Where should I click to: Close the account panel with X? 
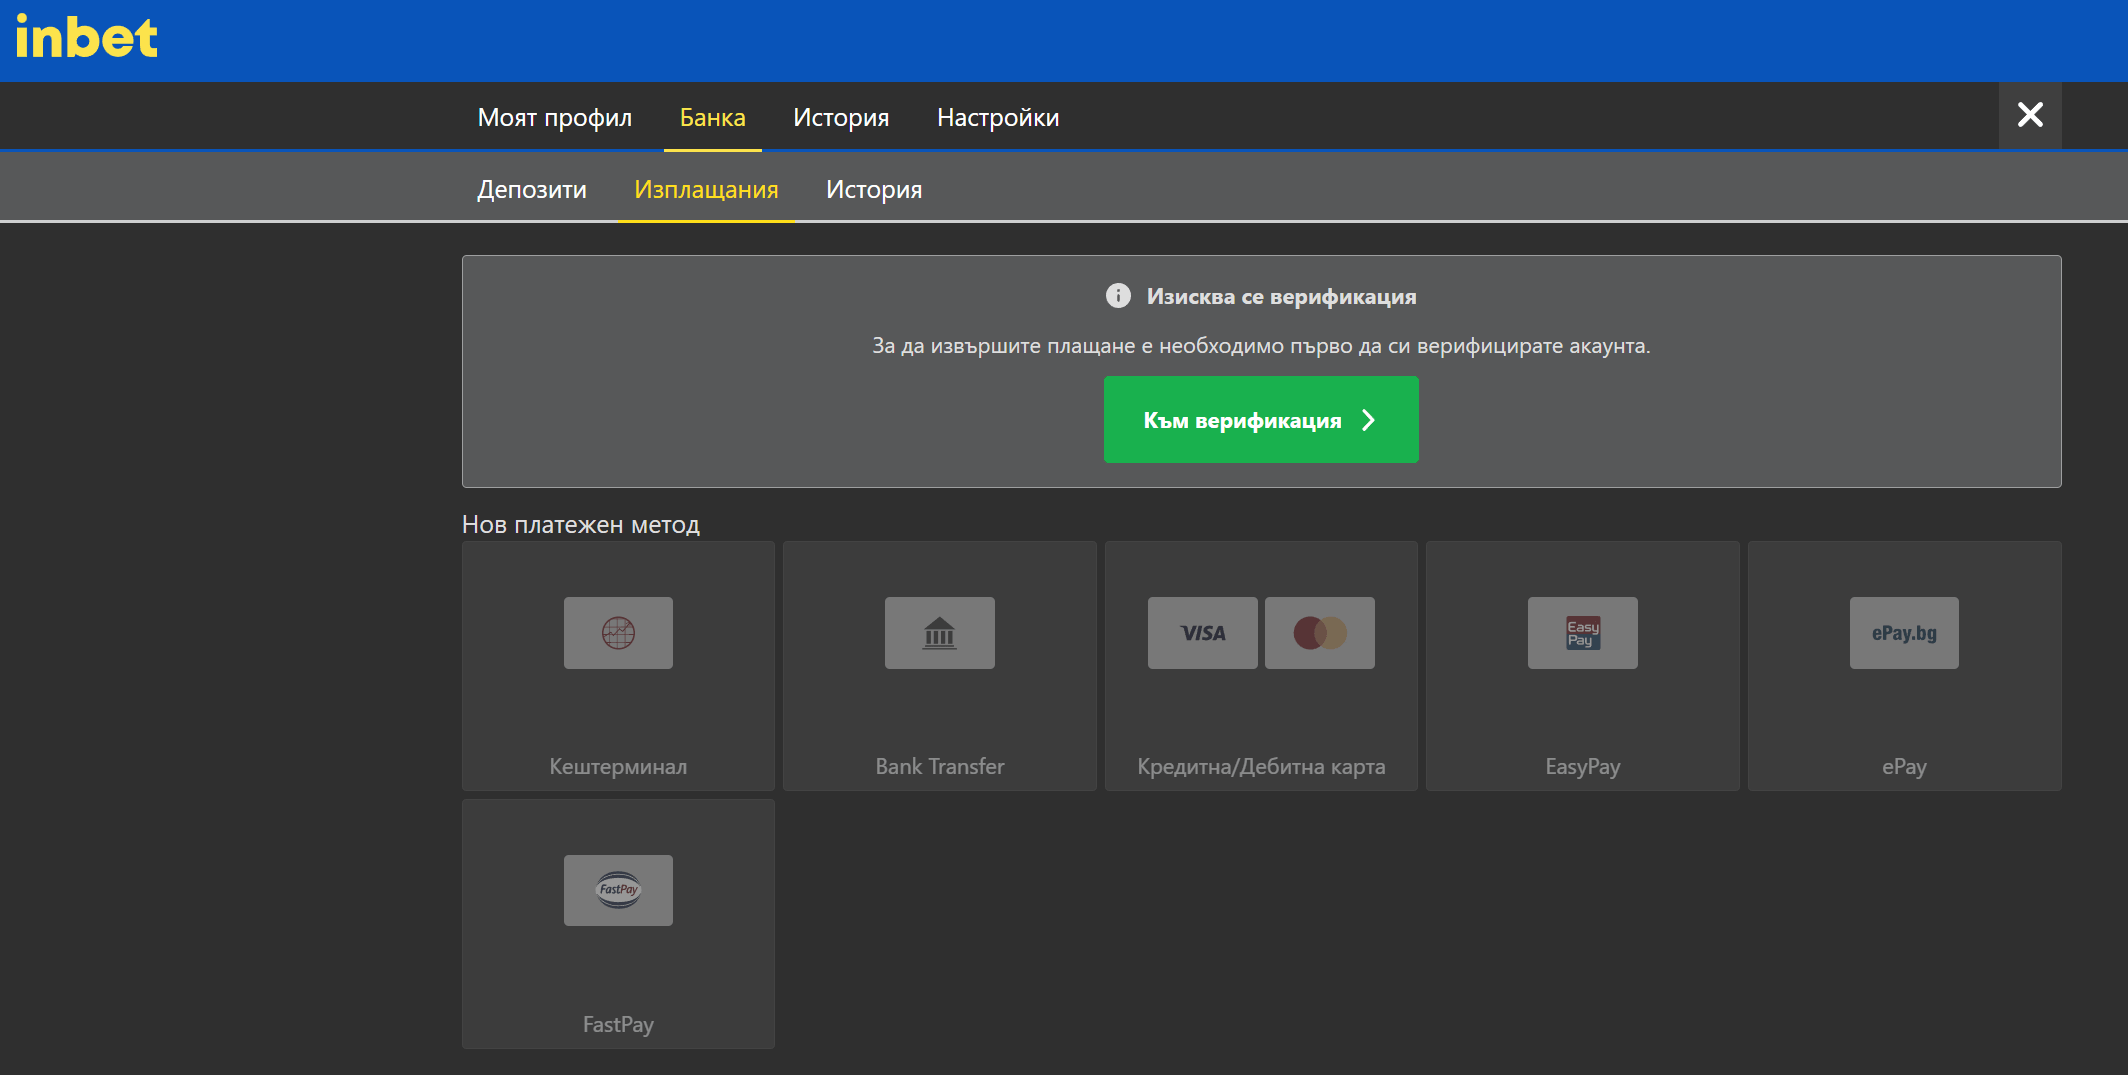click(2030, 115)
